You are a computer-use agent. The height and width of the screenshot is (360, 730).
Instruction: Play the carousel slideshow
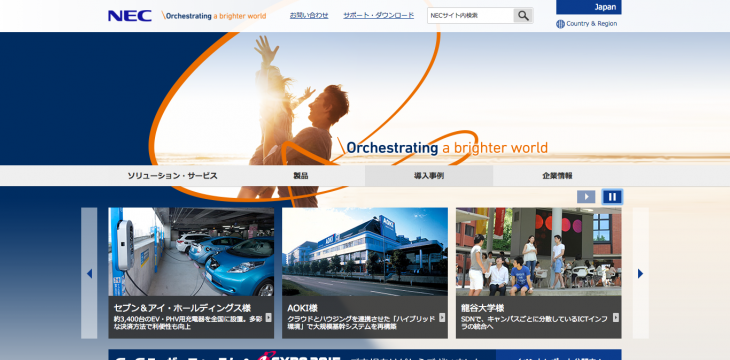586,197
